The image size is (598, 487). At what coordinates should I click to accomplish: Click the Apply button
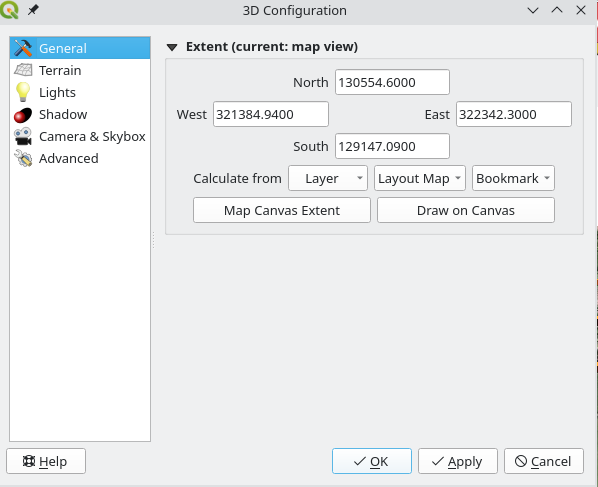(458, 461)
